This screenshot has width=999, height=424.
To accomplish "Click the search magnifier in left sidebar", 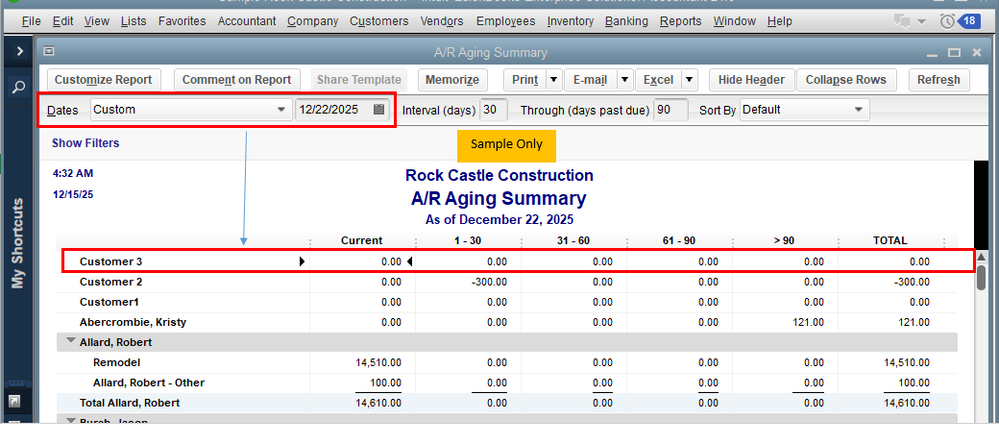I will (x=18, y=88).
